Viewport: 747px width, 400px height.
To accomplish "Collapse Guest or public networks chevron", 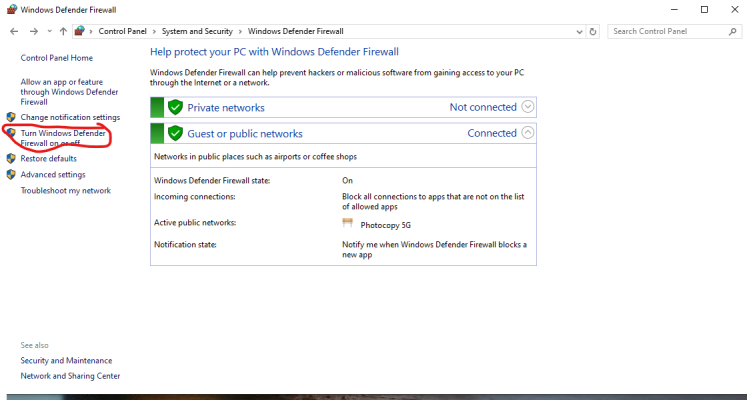I will (527, 133).
